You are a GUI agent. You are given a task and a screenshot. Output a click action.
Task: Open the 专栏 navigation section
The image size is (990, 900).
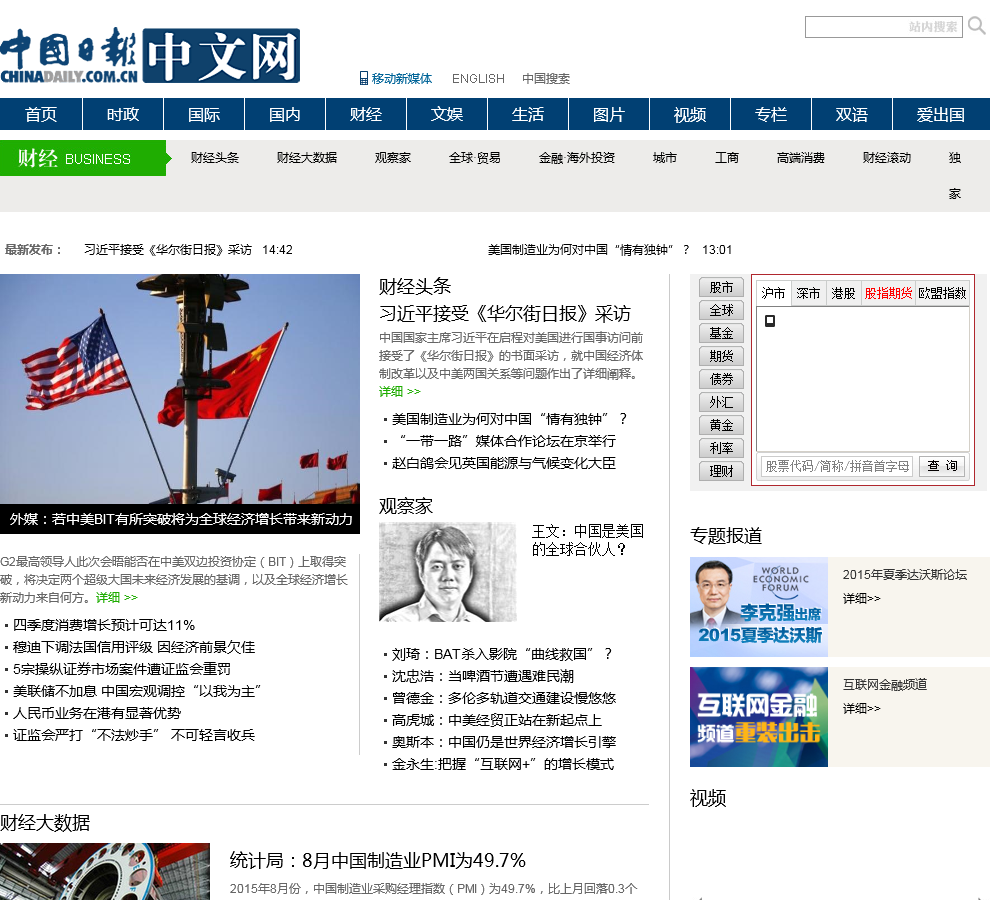771,114
